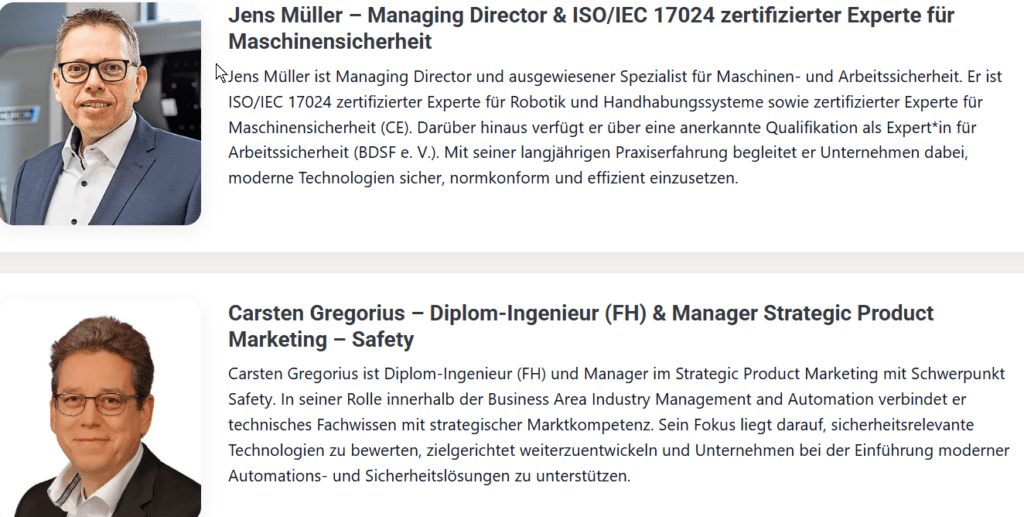Click Jens Müller's profile photo
The image size is (1024, 517).
100,113
